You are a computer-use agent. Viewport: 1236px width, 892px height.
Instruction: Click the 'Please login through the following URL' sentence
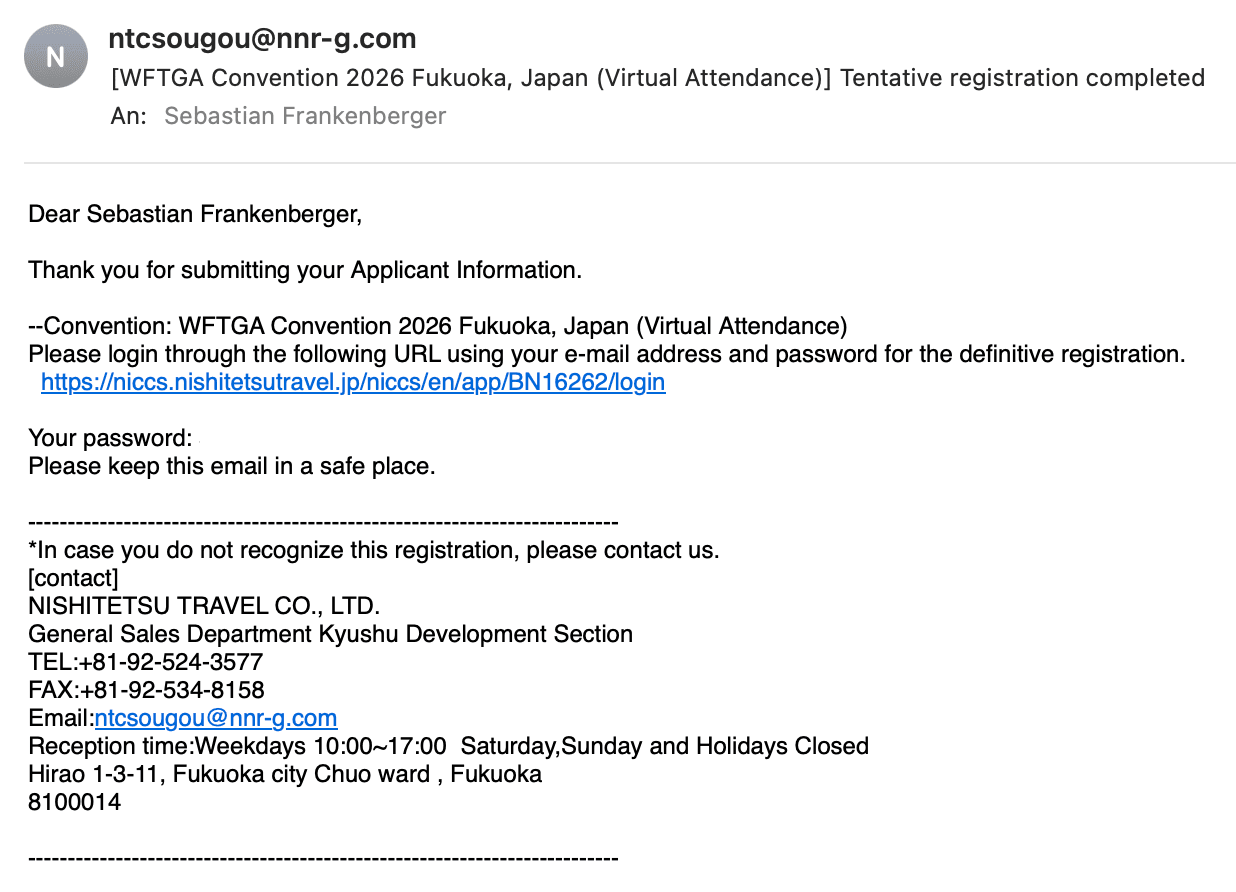pos(606,354)
